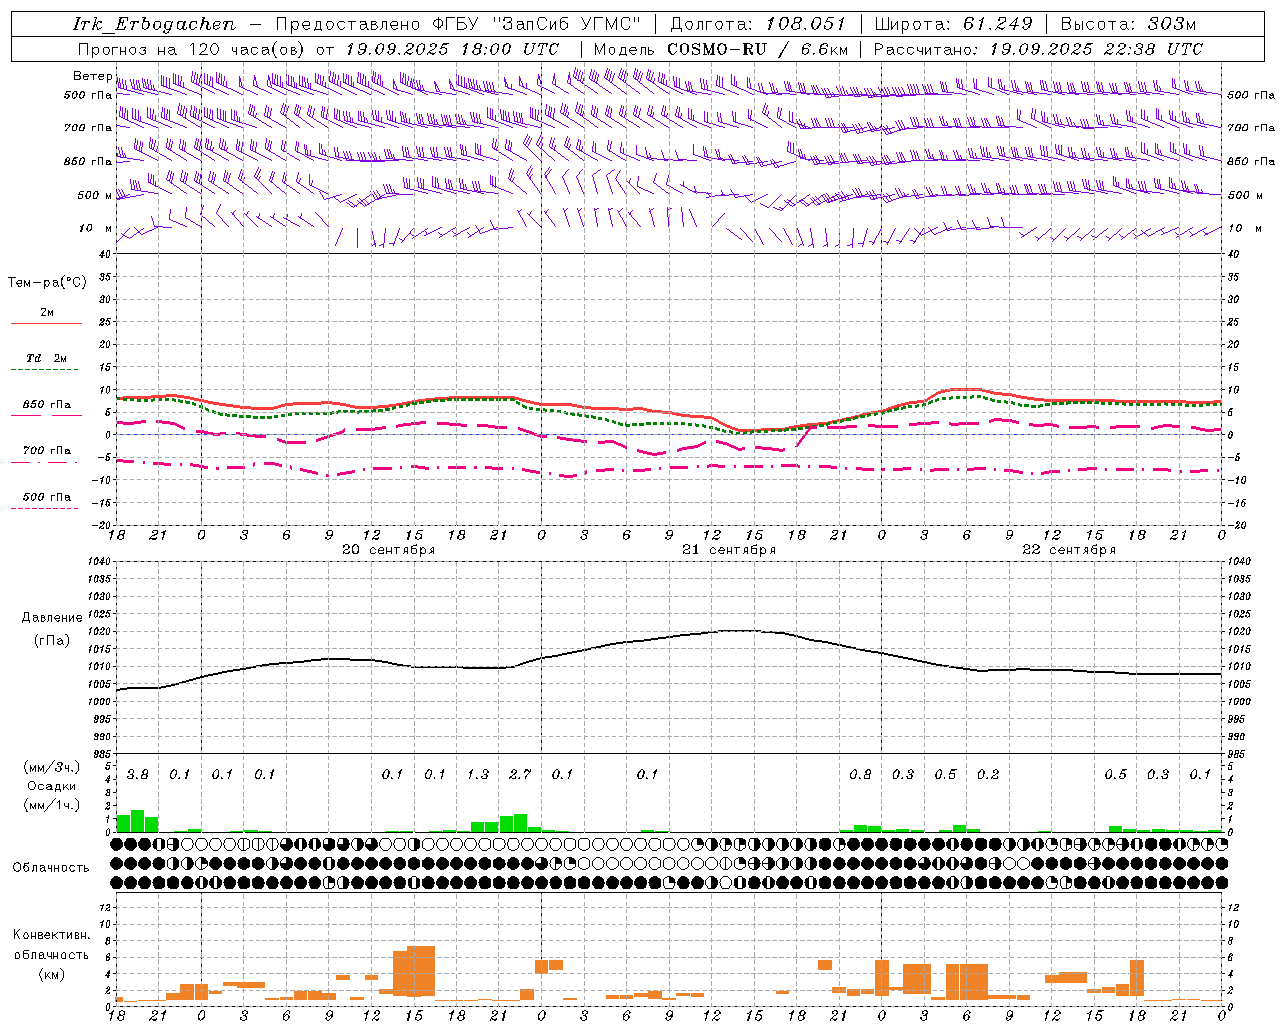1280x1024 pixels.
Task: Click the forecast start "19.09.2025 18:00 UTC"
Action: pyautogui.click(x=452, y=49)
